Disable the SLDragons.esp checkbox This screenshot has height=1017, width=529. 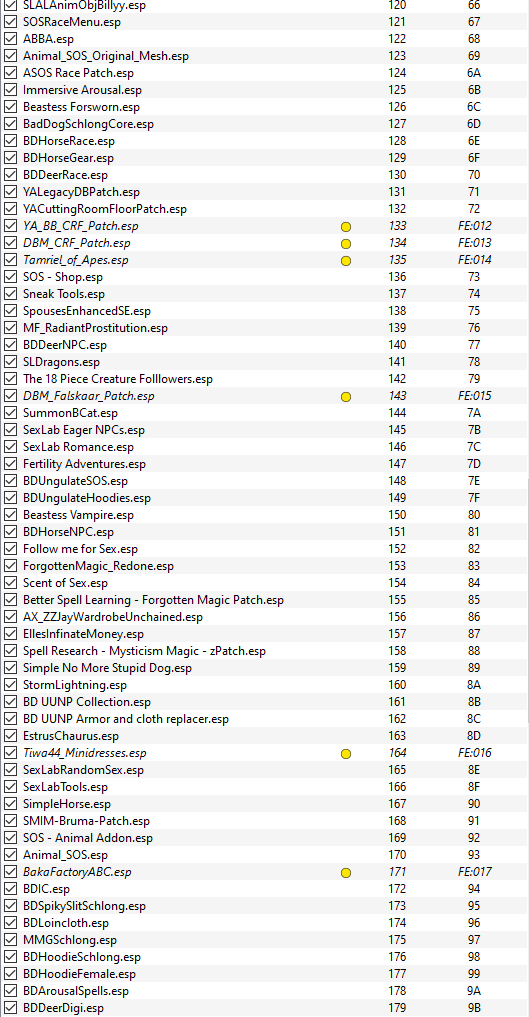click(x=10, y=362)
